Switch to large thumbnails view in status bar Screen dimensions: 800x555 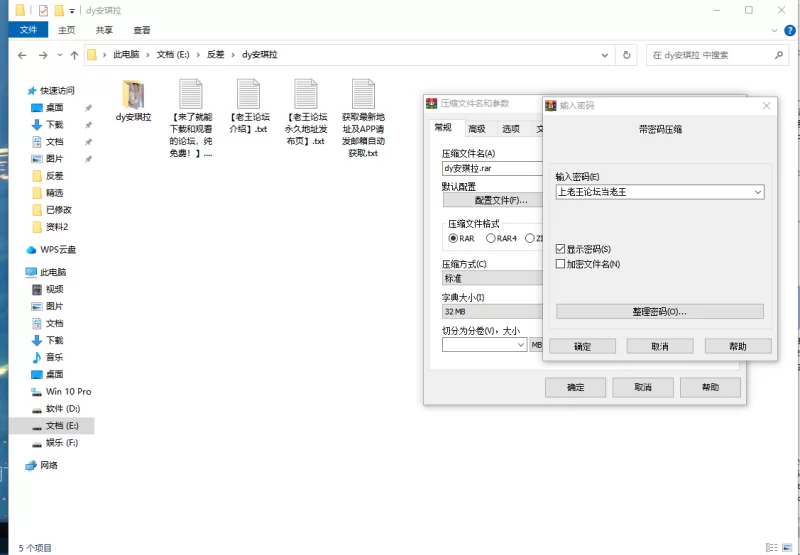pyautogui.click(x=786, y=548)
